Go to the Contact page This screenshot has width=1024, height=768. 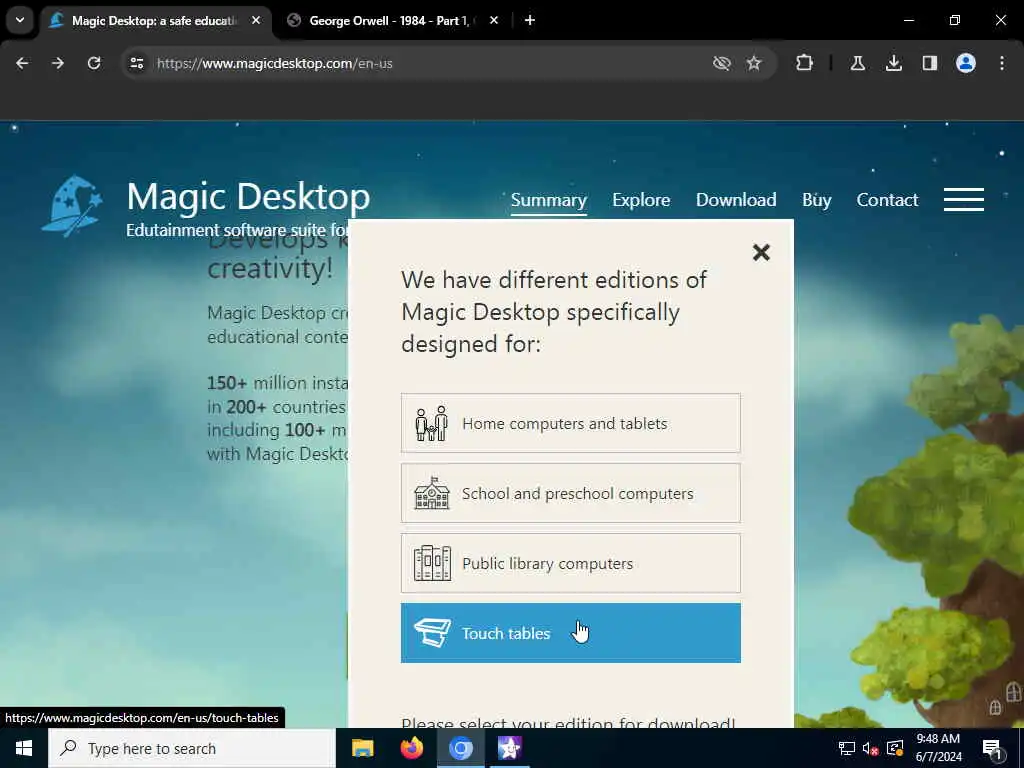click(x=887, y=200)
